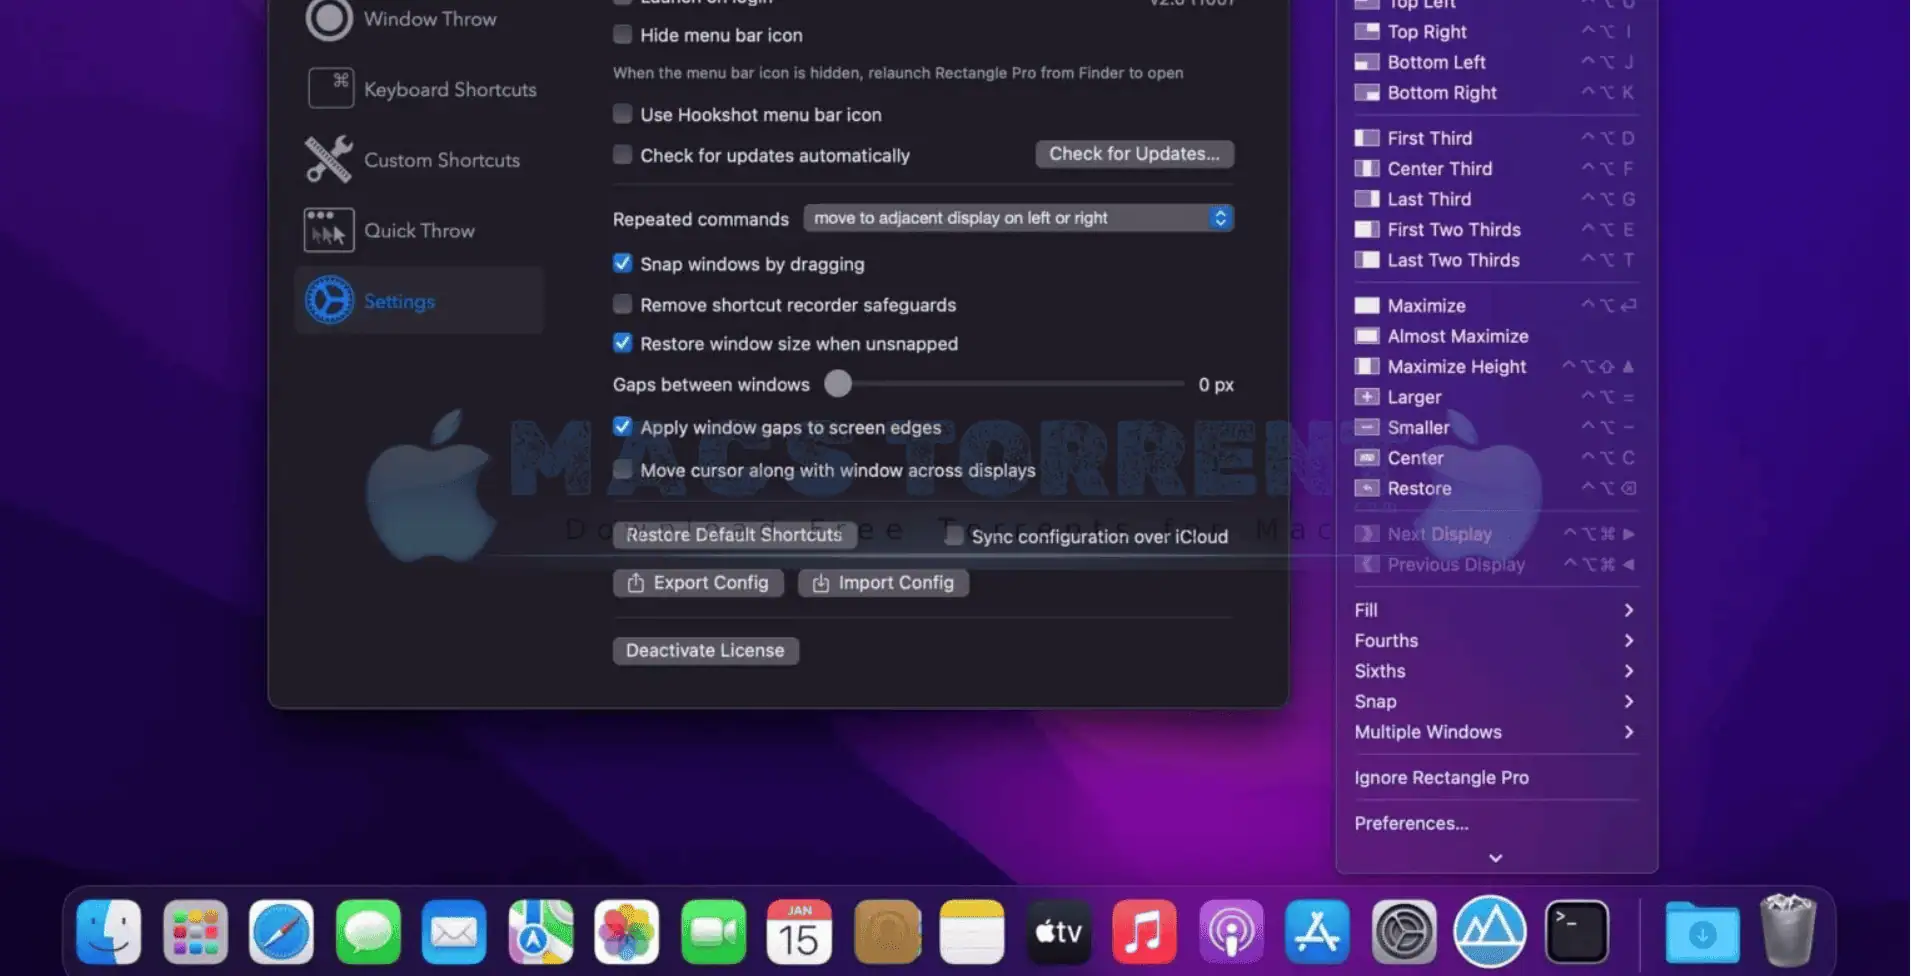Click the Restore window icon
Screen dimensions: 1911x976
1366,489
